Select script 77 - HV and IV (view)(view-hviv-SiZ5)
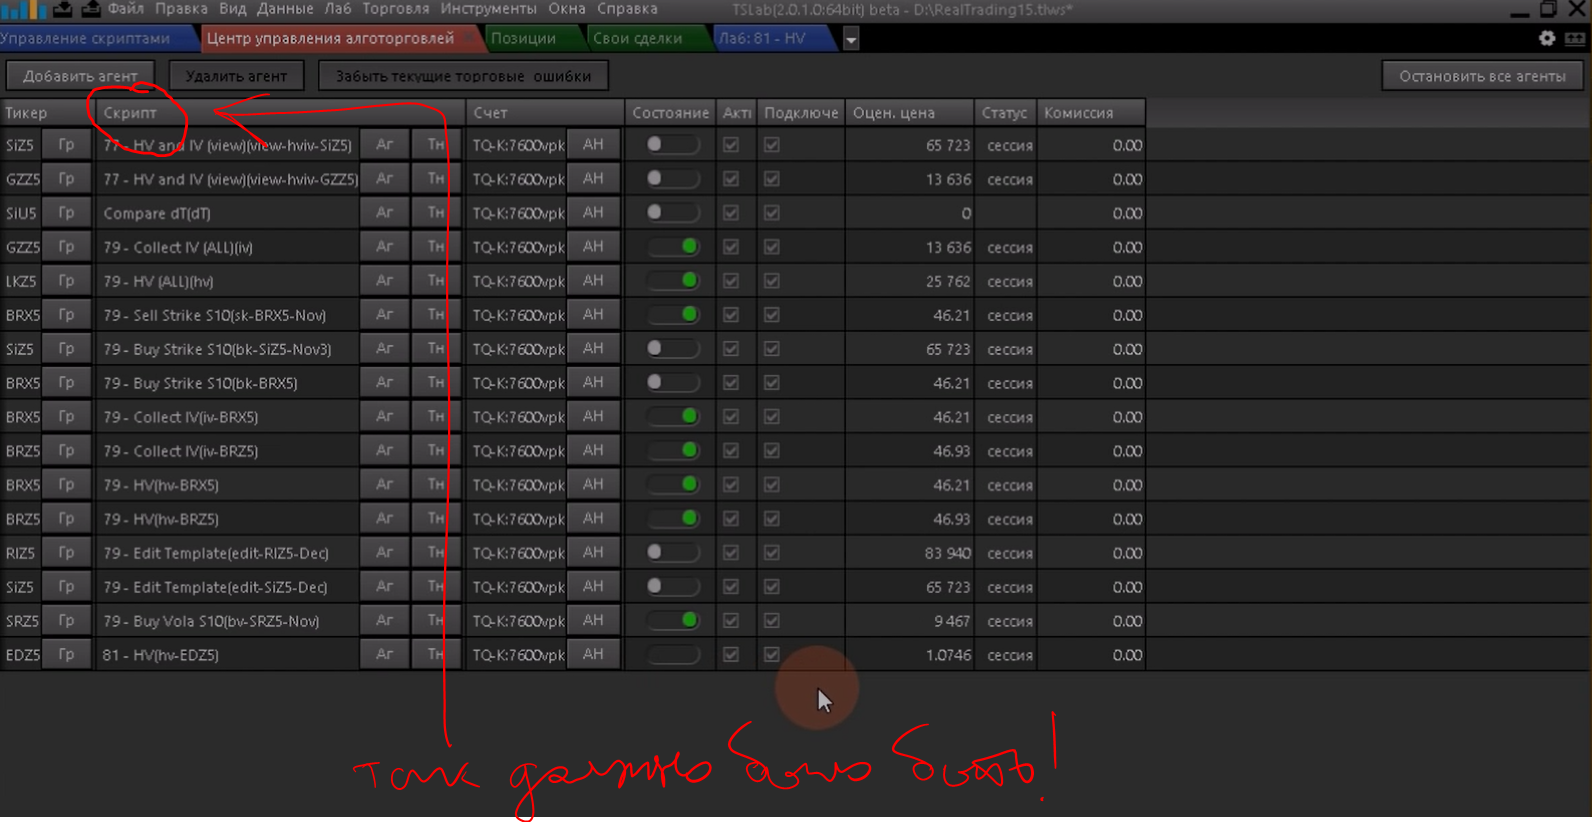Screen dimensions: 1592x822 coord(228,145)
